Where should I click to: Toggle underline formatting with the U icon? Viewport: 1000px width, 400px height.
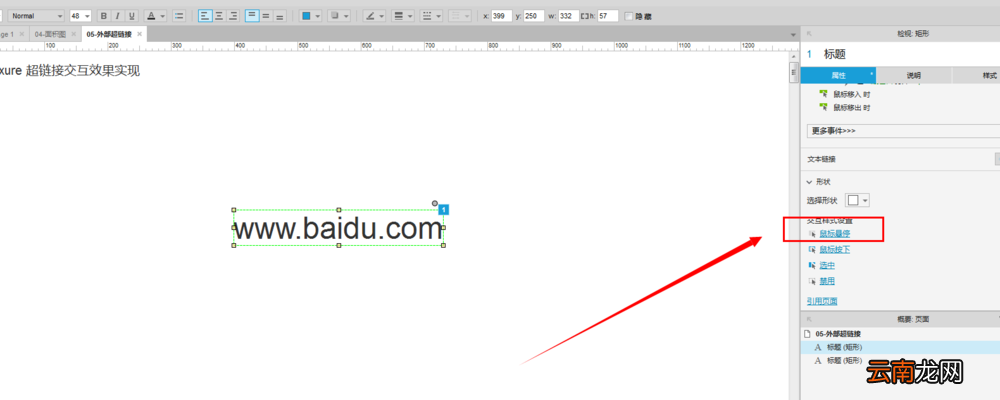point(132,16)
